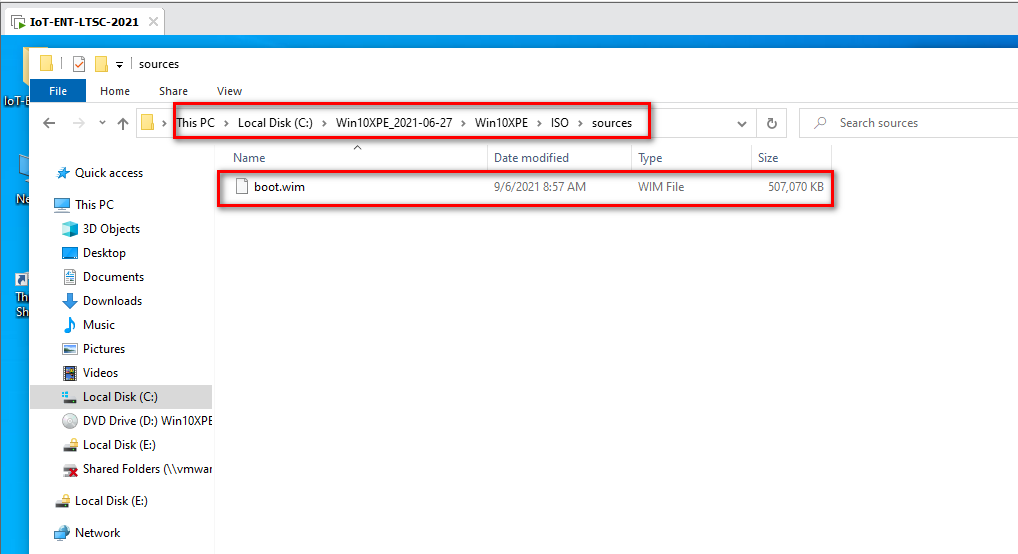Expand the chevron after ISO in address bar

580,123
